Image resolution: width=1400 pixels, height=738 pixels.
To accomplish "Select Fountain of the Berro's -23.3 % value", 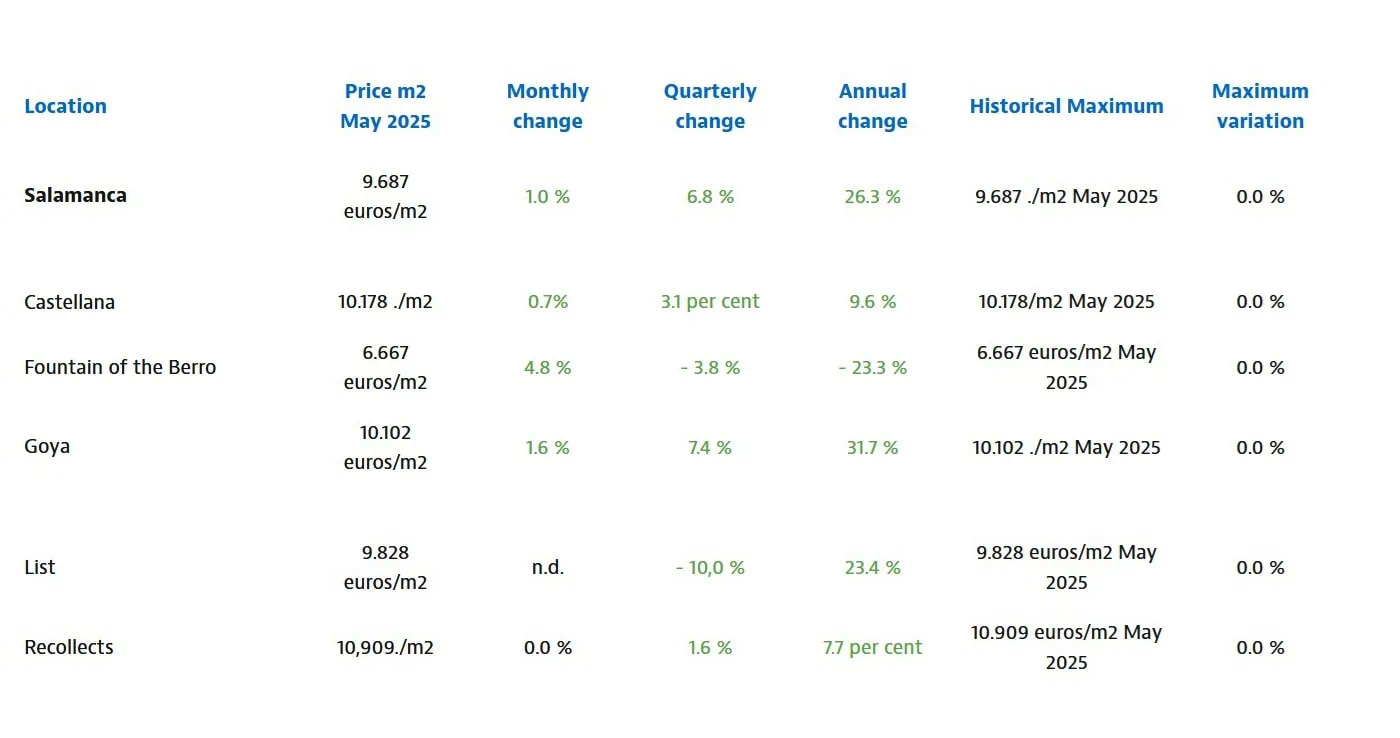I will point(872,368).
